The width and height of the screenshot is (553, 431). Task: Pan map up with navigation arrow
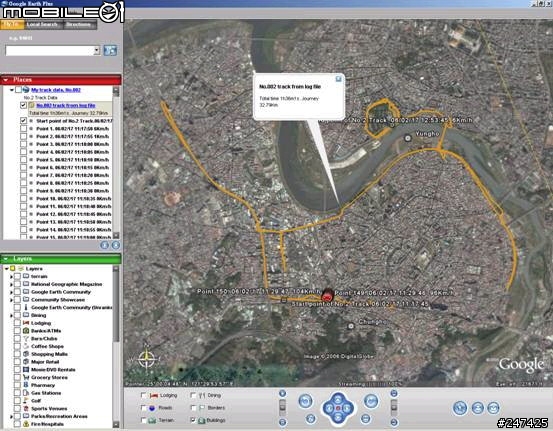pos(338,400)
